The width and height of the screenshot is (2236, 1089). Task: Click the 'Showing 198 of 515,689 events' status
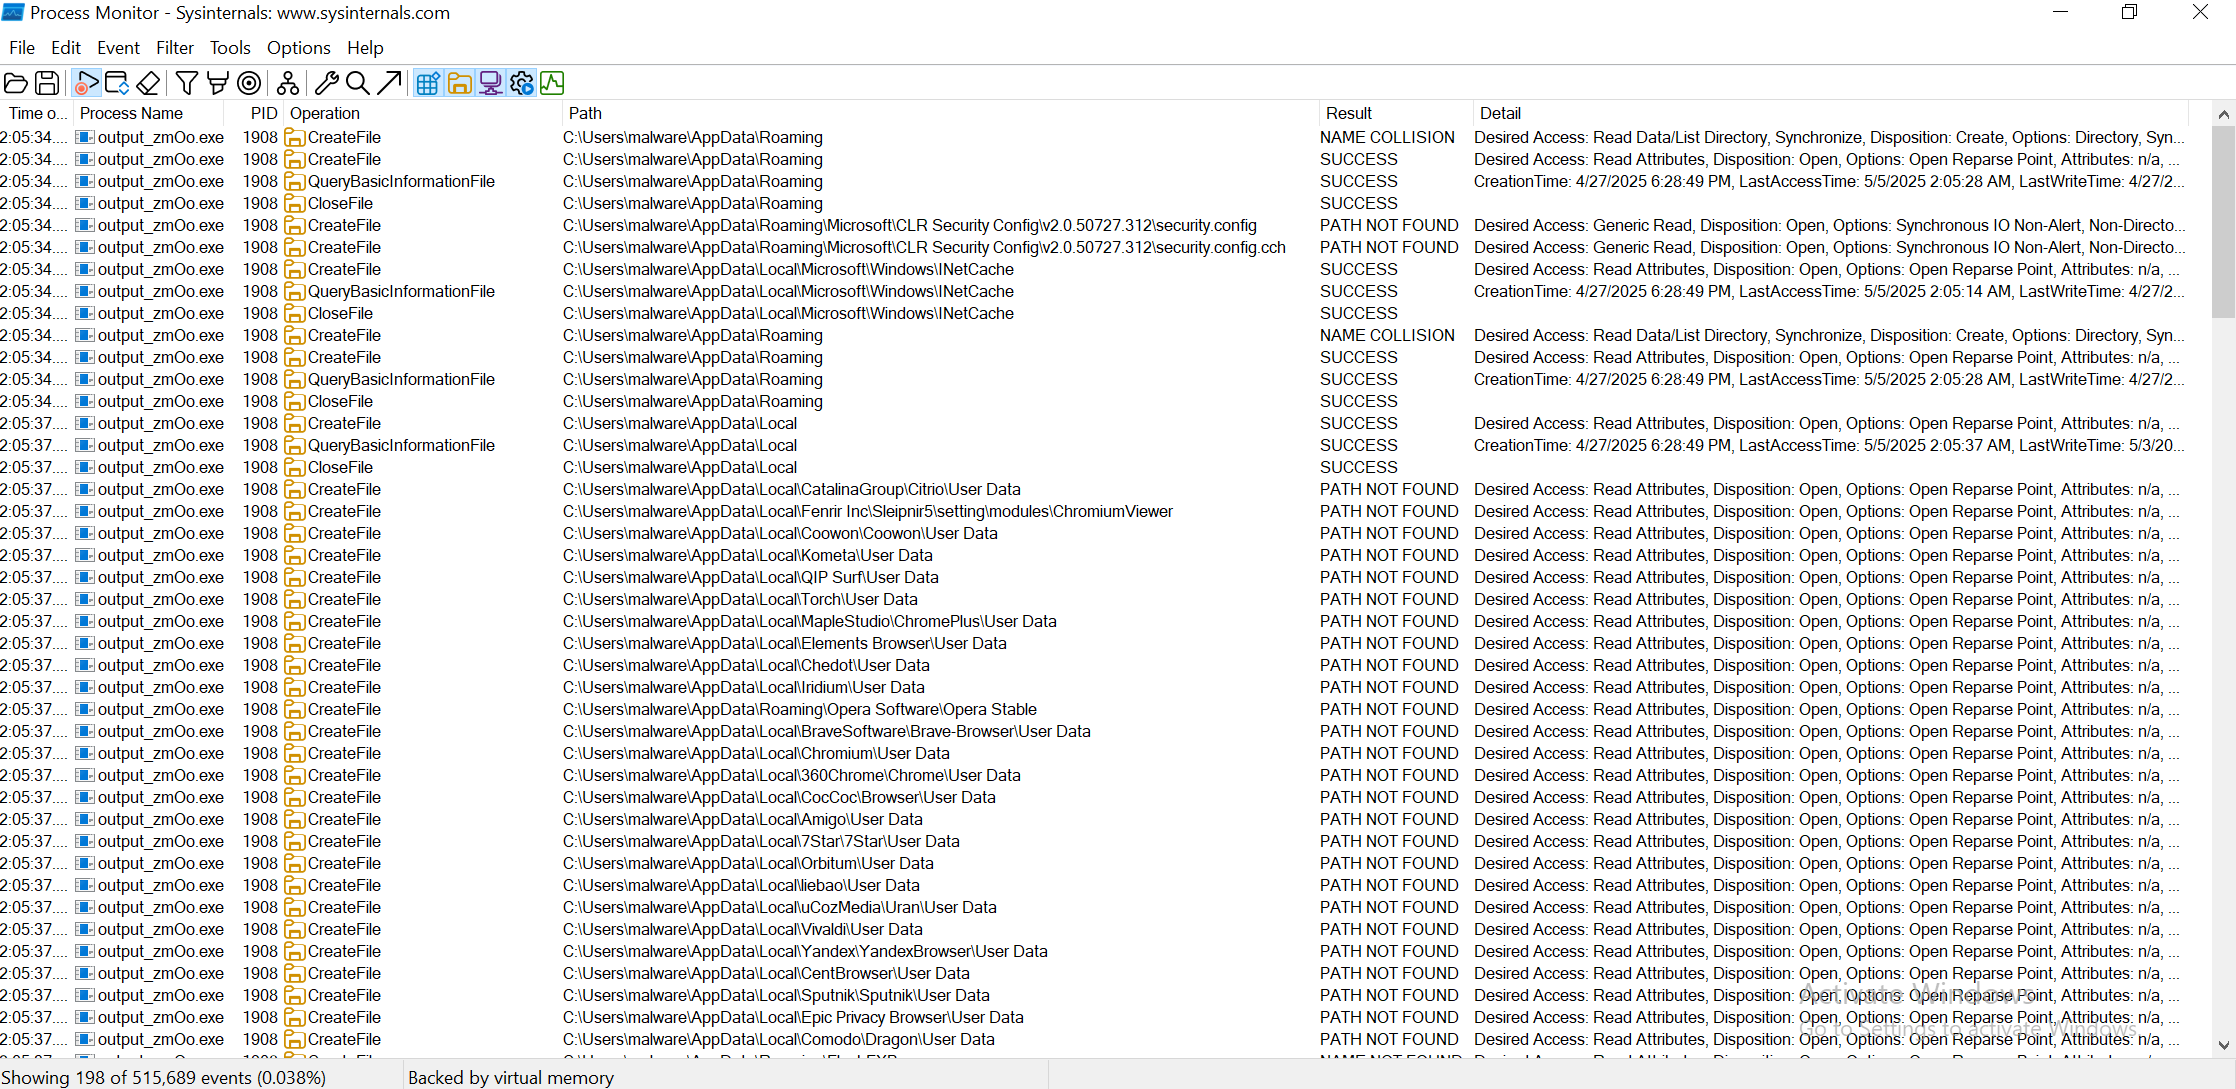164,1077
